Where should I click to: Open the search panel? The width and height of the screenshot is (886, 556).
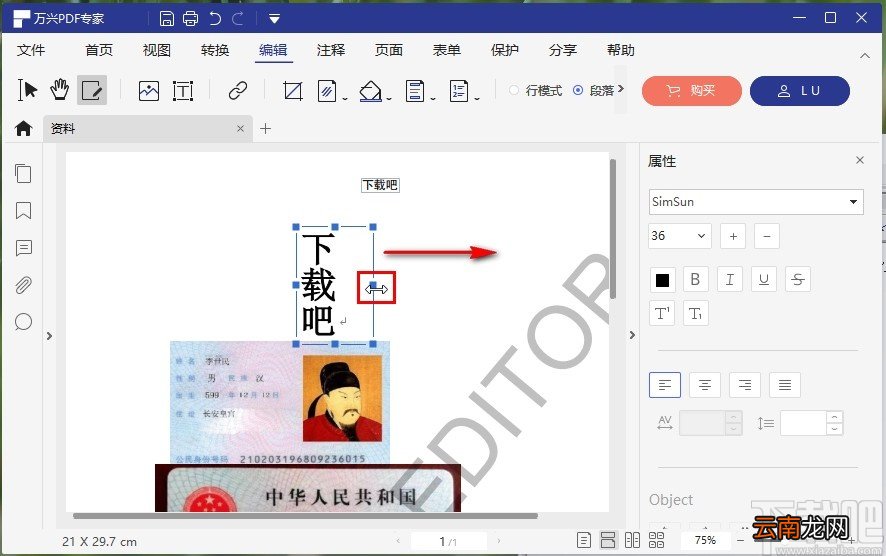point(23,322)
